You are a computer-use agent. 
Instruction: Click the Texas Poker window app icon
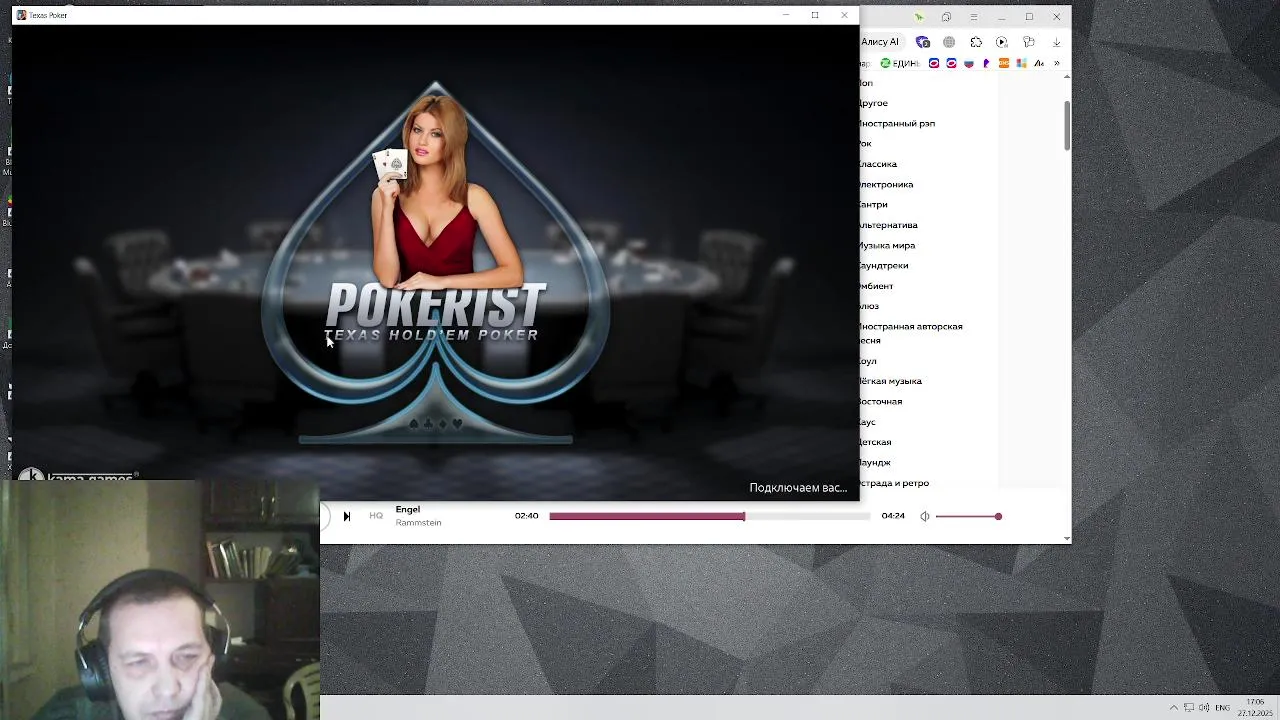click(x=21, y=15)
